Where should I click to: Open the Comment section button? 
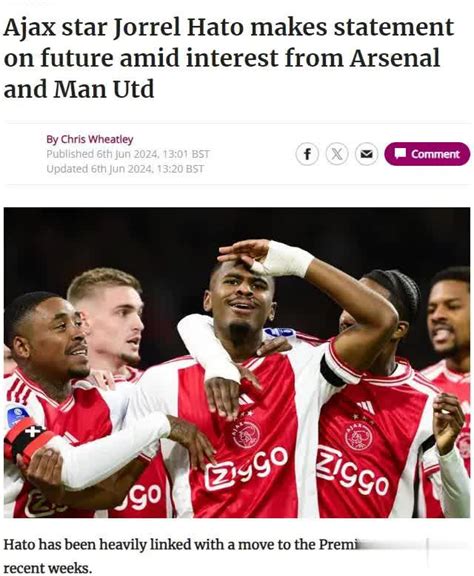coord(427,154)
